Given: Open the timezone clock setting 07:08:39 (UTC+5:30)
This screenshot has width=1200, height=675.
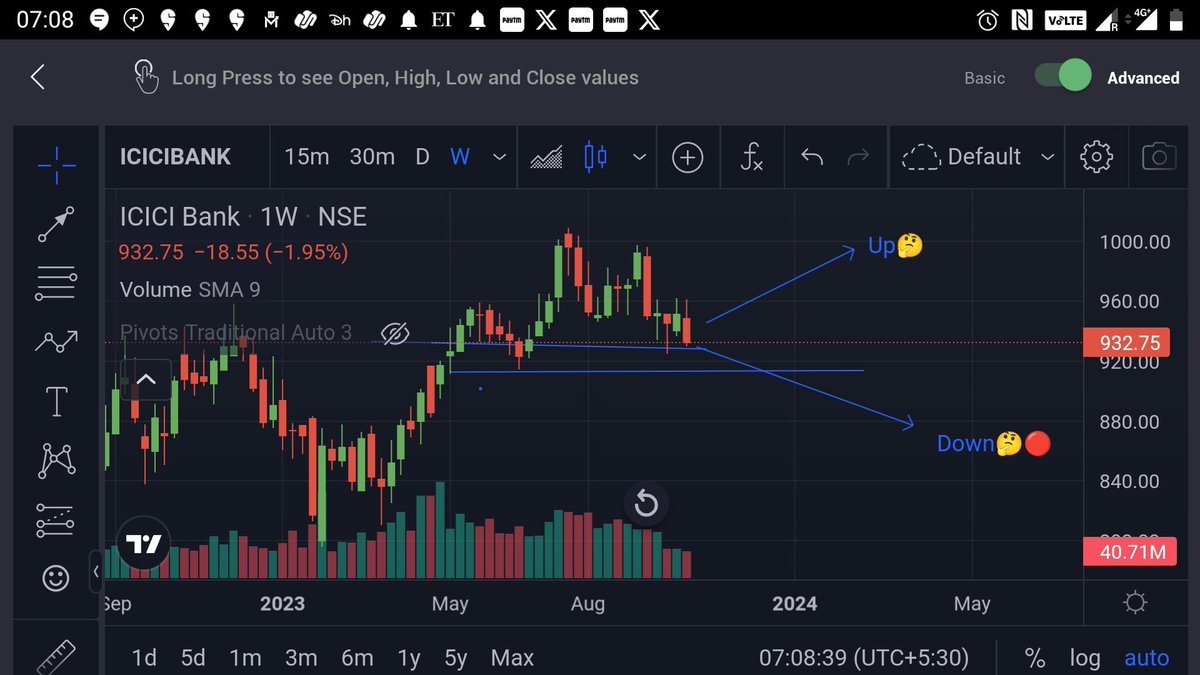Looking at the screenshot, I should (x=864, y=658).
